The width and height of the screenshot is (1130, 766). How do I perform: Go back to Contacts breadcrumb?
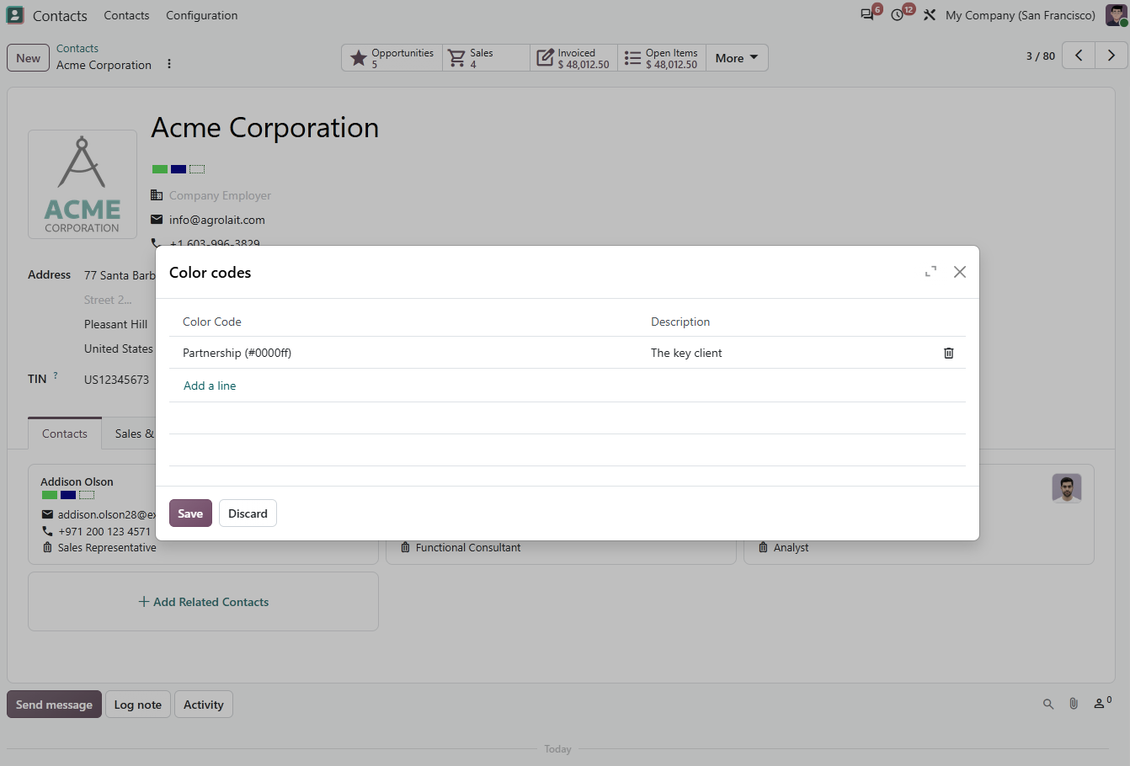tap(77, 48)
